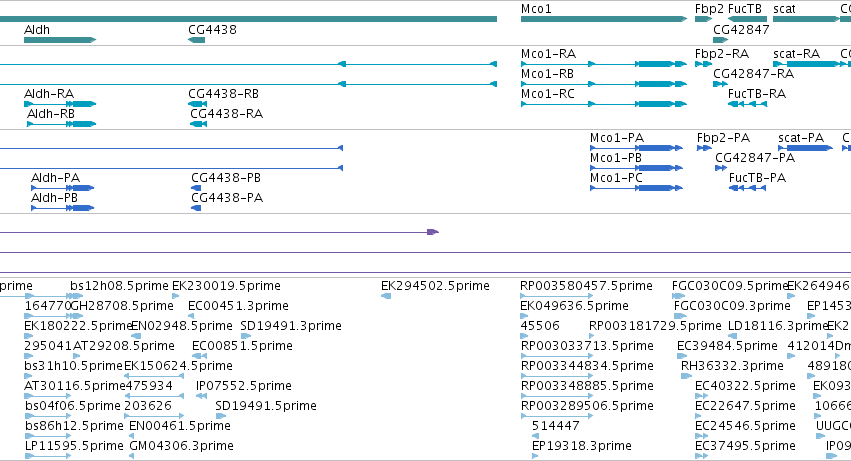Select the EN00461.5prime EST label
Screen dimensions: 851x461
pyautogui.click(x=180, y=427)
